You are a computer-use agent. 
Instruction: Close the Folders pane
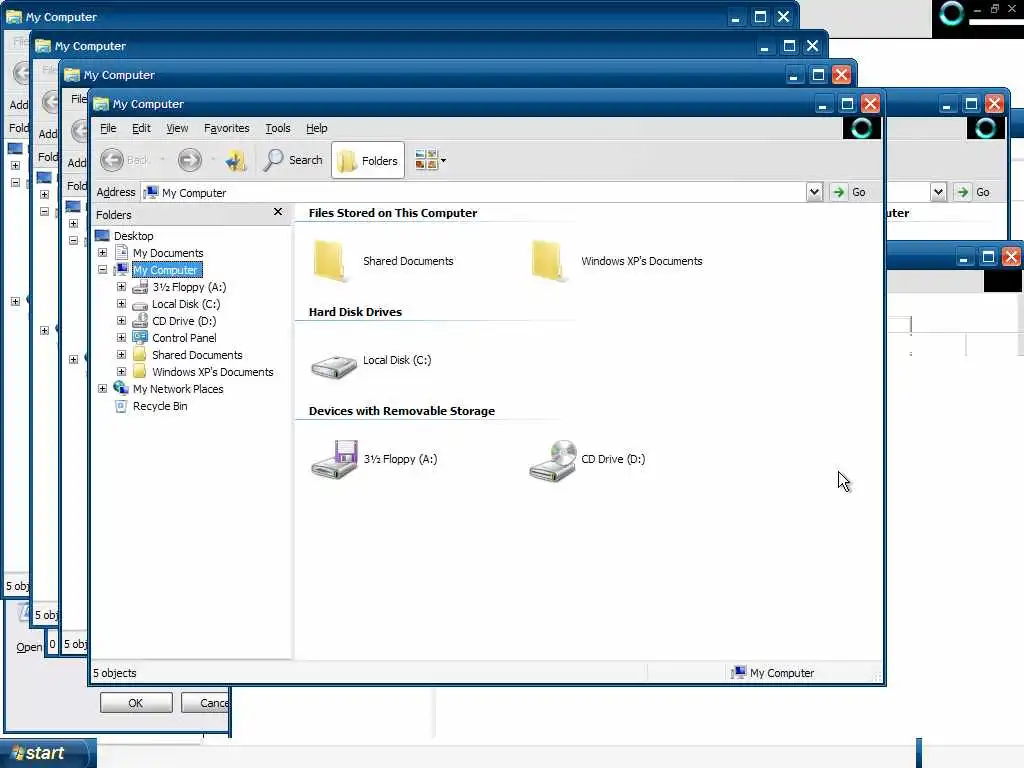pyautogui.click(x=278, y=212)
